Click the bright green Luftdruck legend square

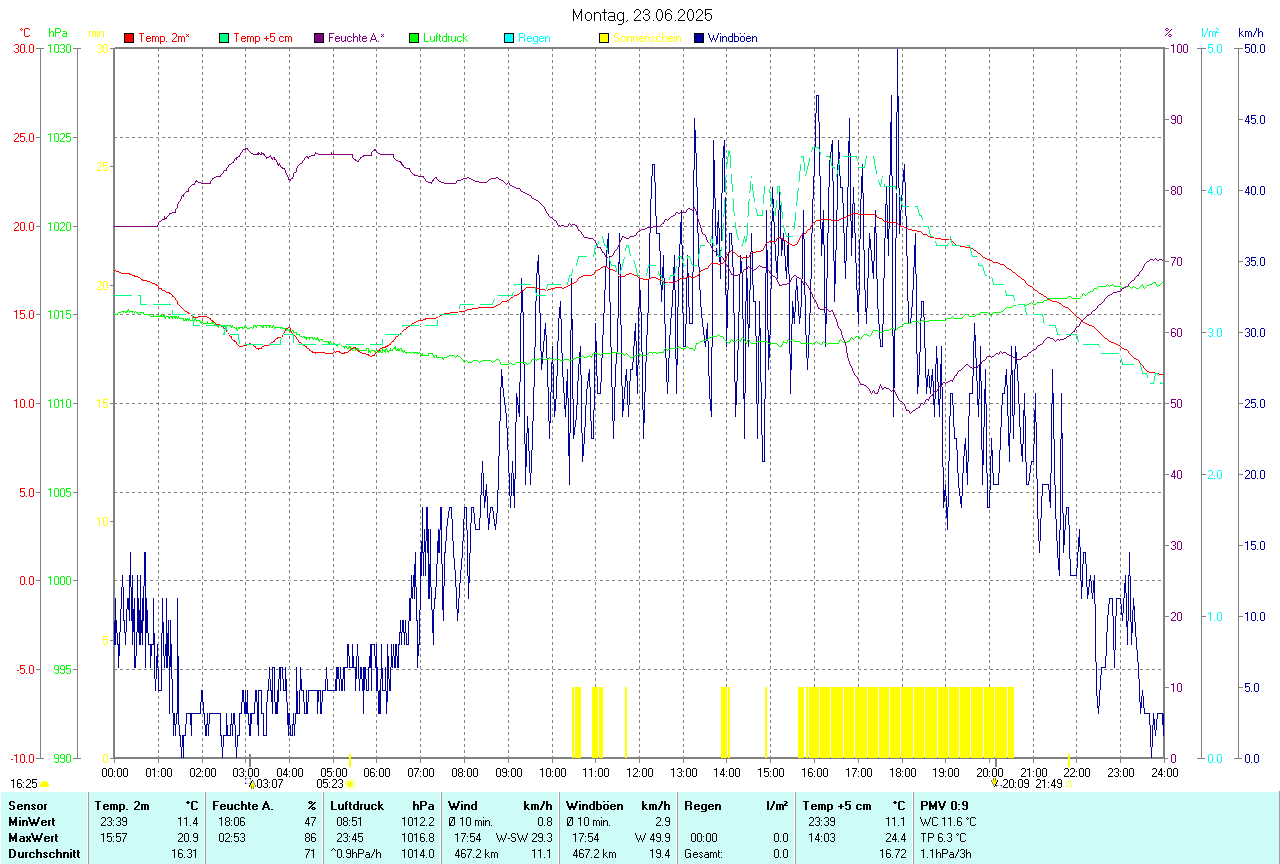pos(414,38)
